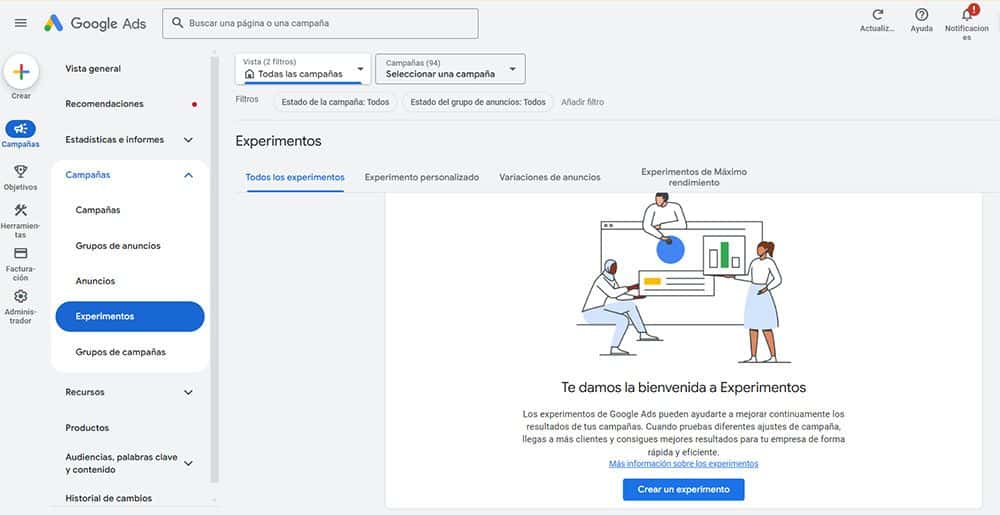
Task: Click Añadir filtro
Action: tap(582, 102)
